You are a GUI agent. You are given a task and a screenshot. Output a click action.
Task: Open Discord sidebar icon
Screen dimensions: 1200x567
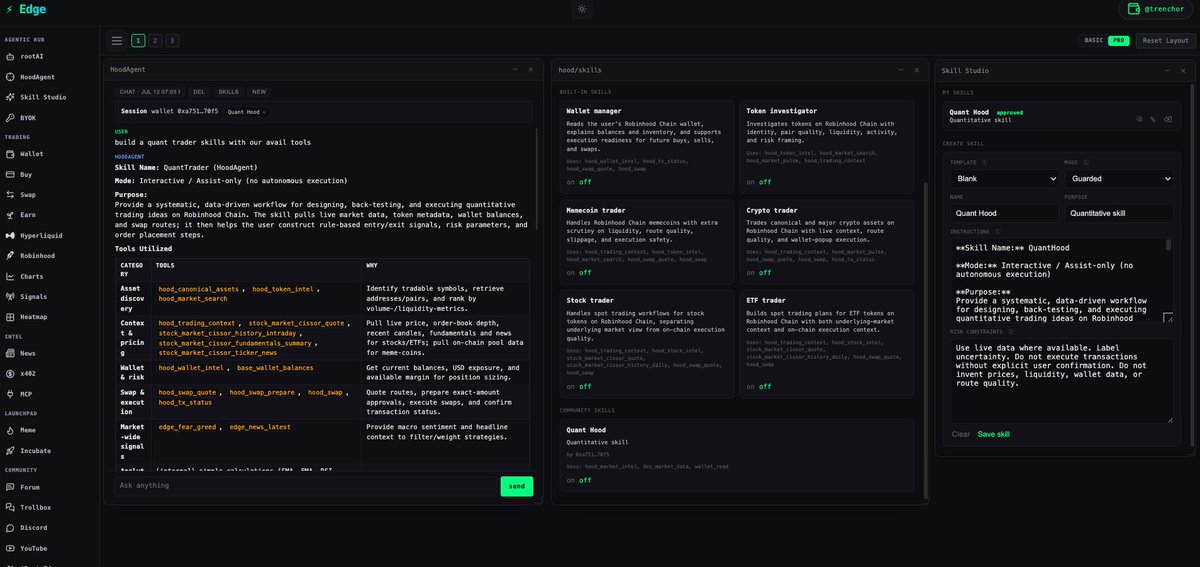click(10, 527)
